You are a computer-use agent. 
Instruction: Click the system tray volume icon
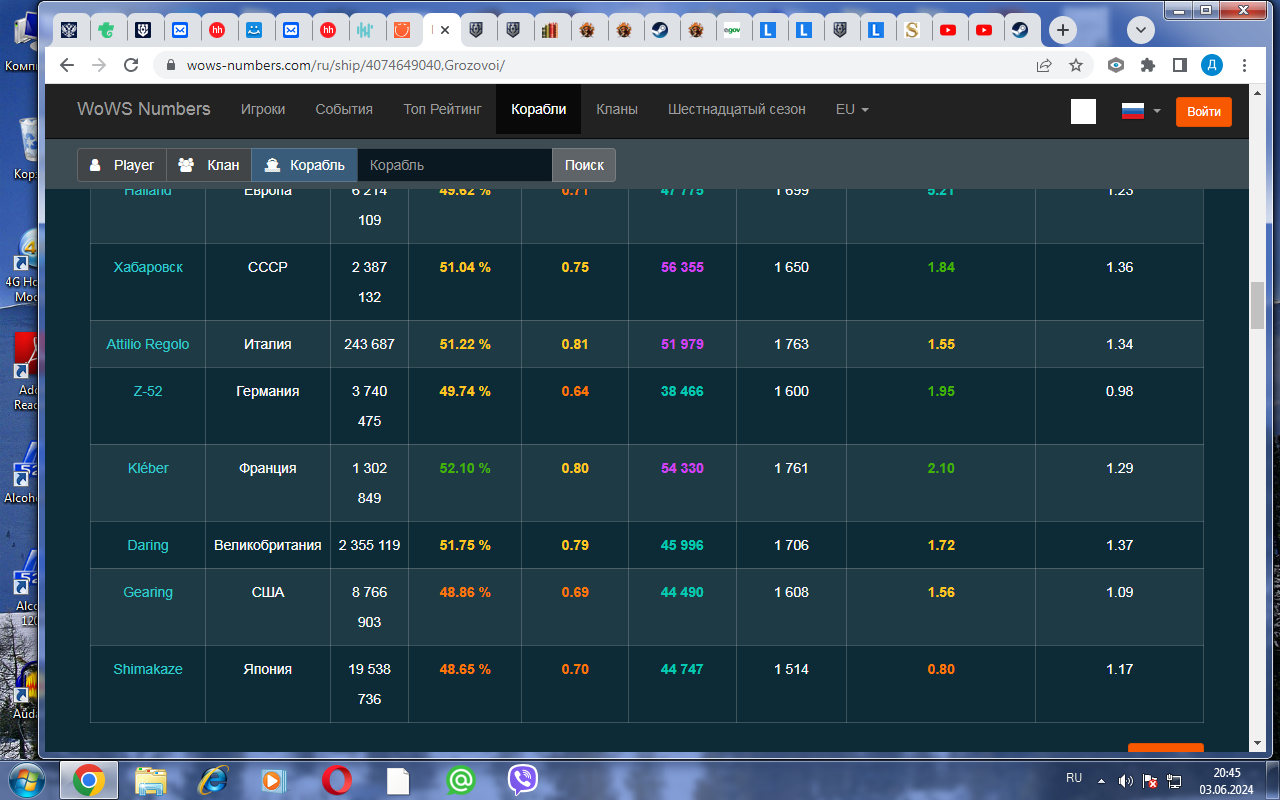tap(1126, 781)
